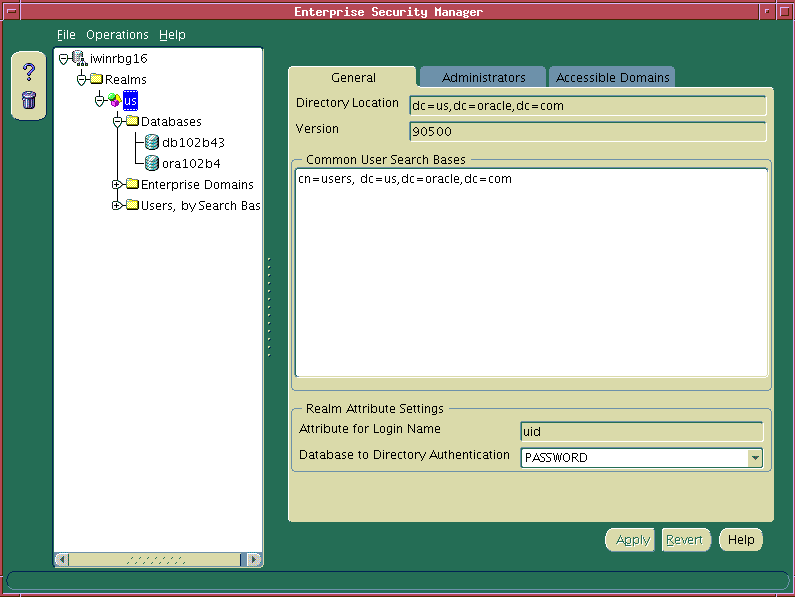Switch to the Accessible Domains tab

[614, 77]
